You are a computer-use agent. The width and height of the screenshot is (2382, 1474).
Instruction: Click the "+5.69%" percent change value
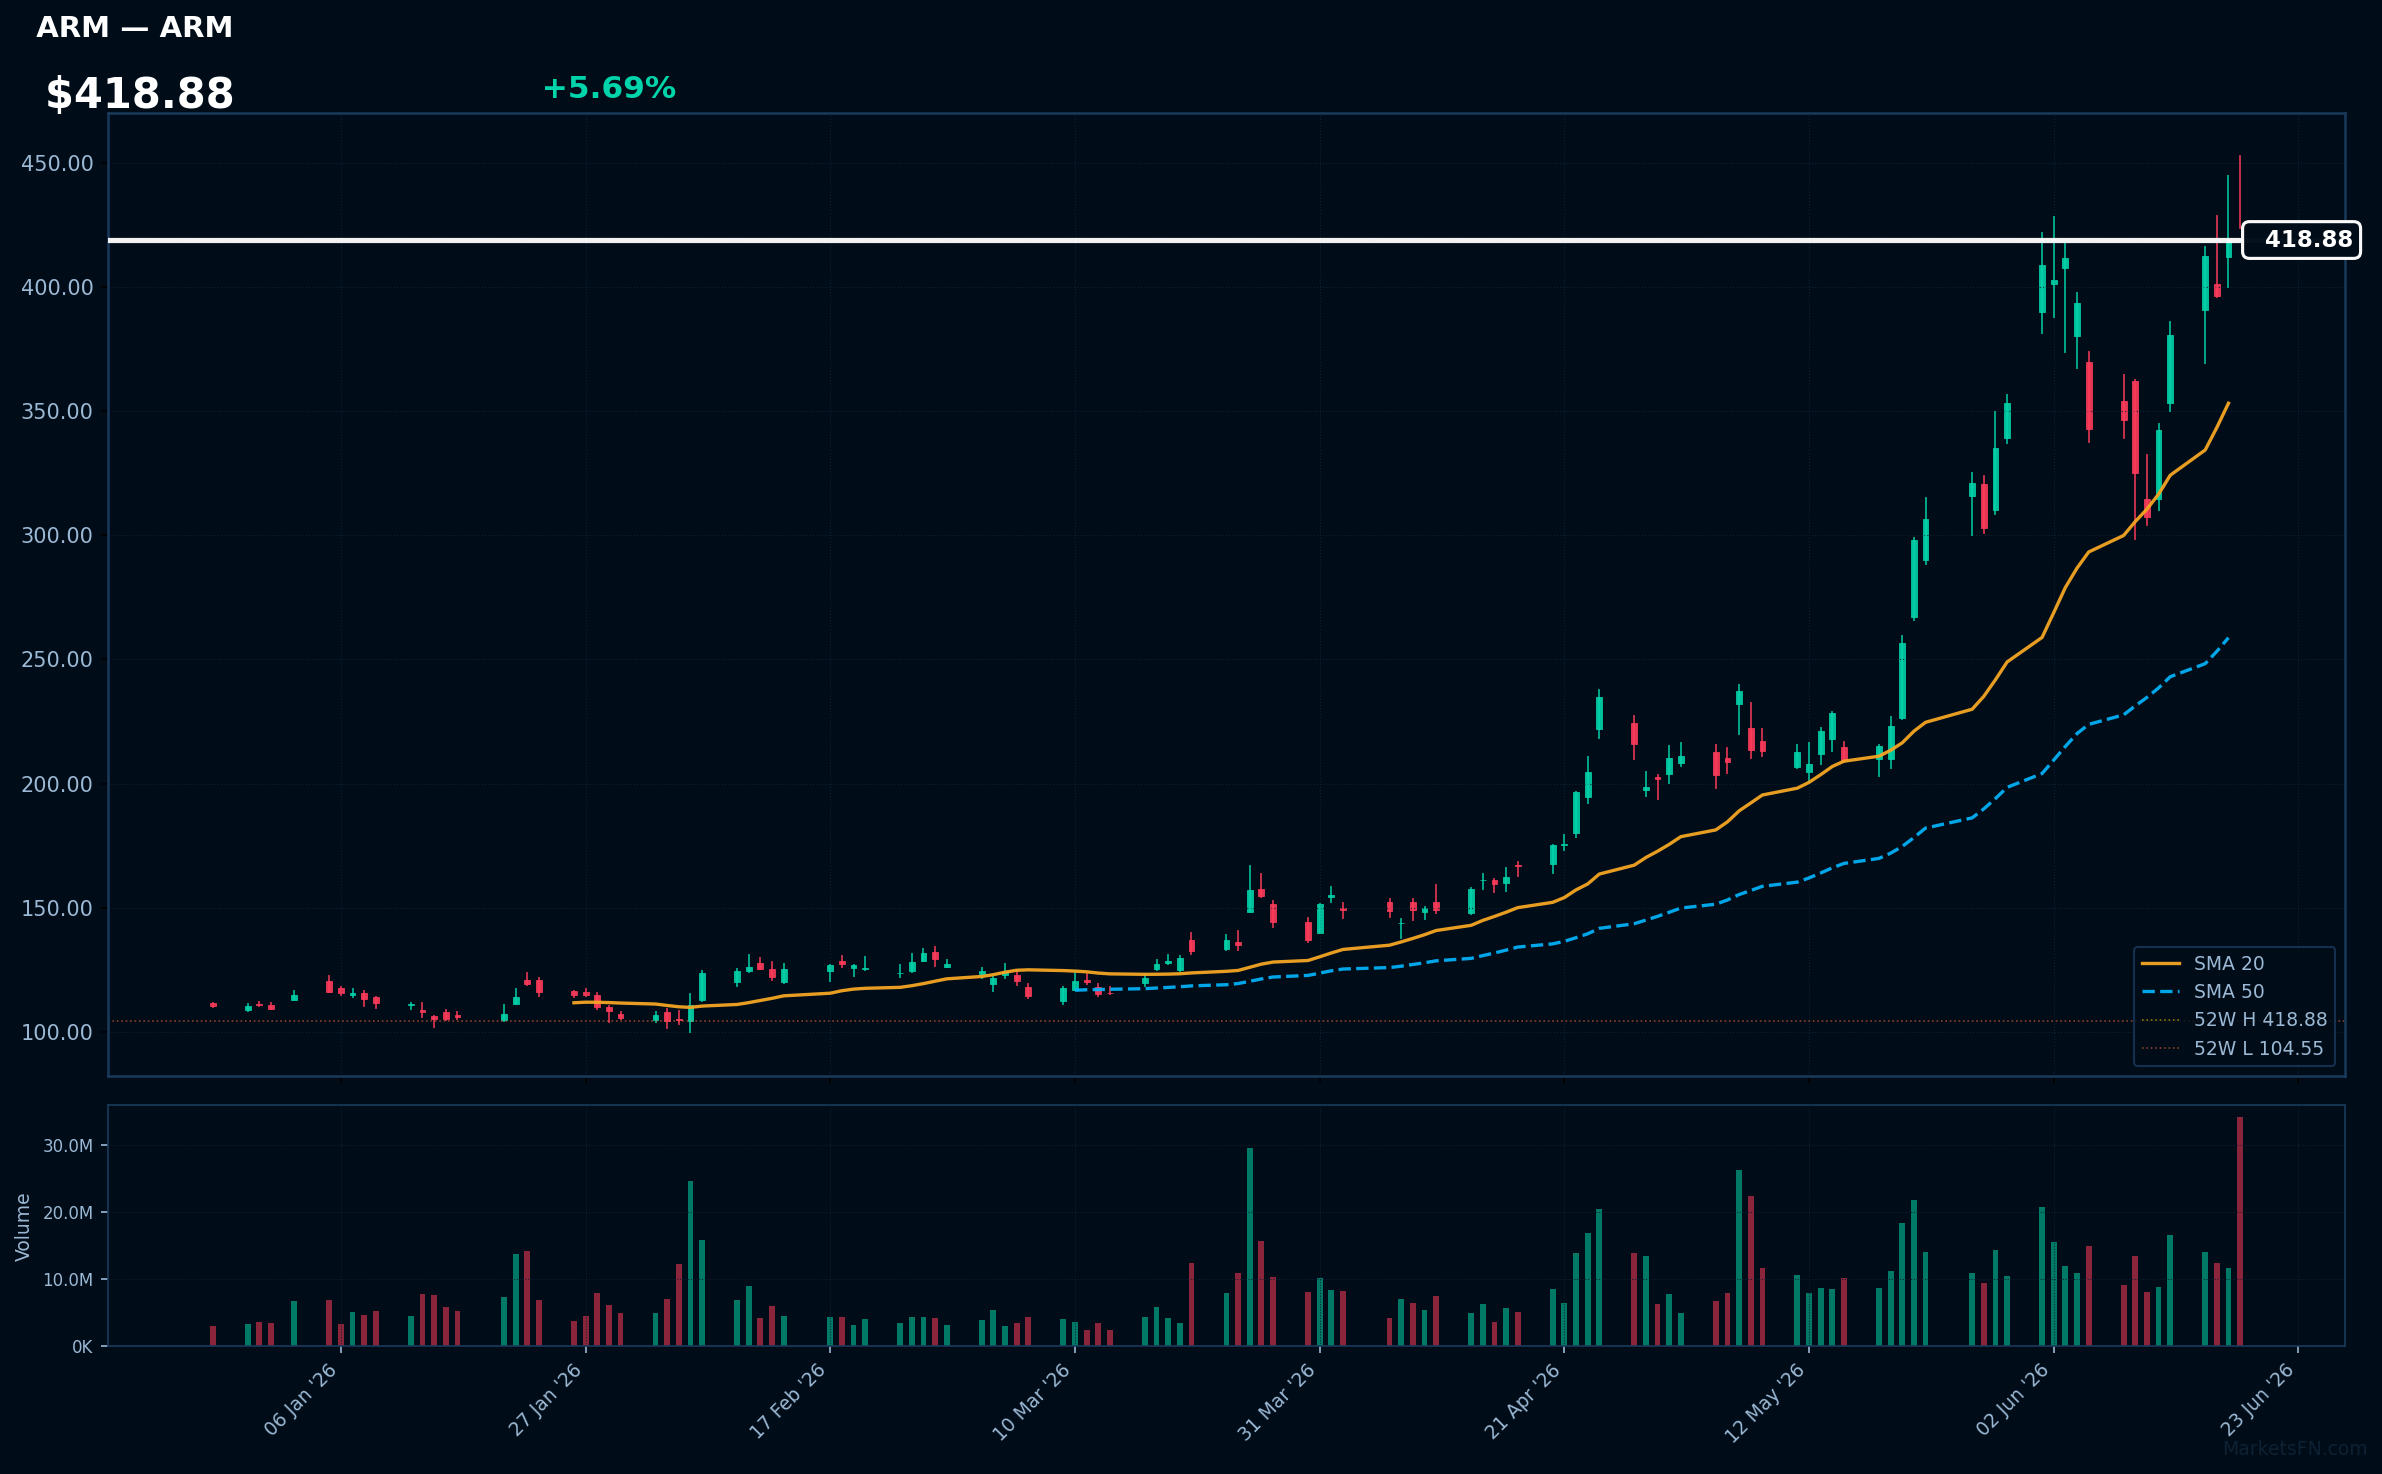(609, 89)
